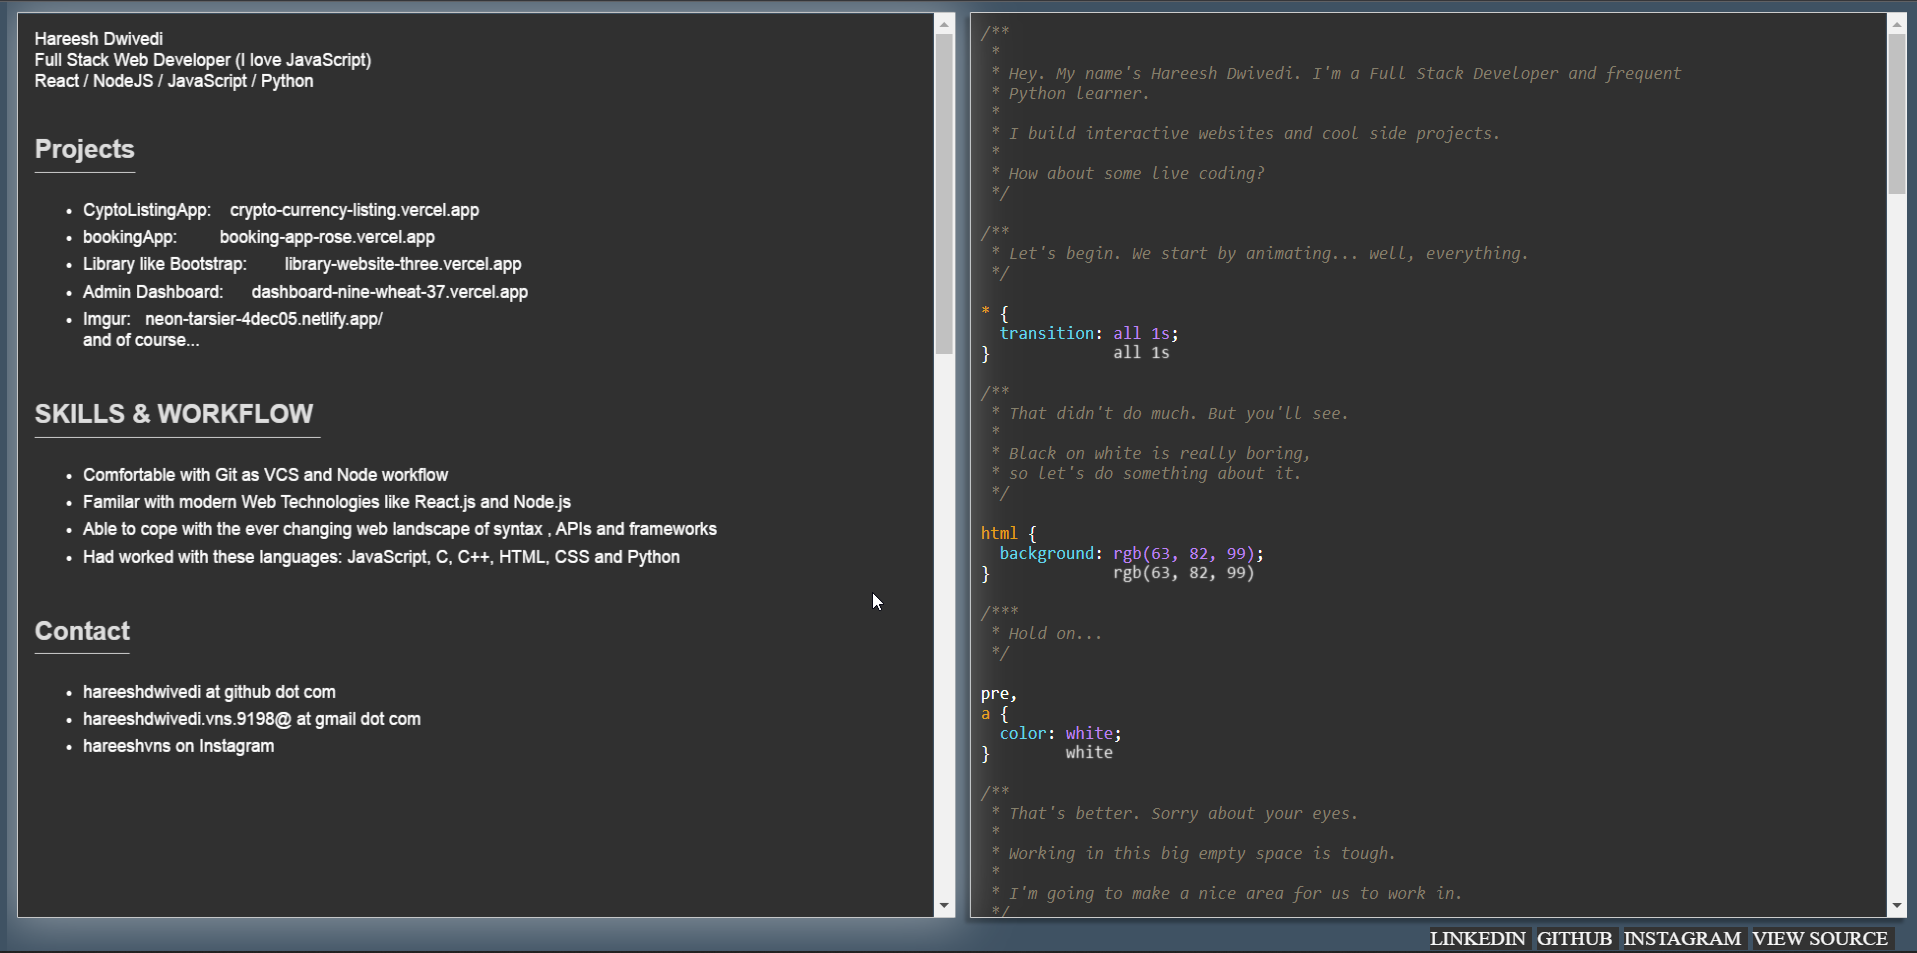Open the GITHUB footer link
The image size is (1917, 953).
pos(1574,938)
